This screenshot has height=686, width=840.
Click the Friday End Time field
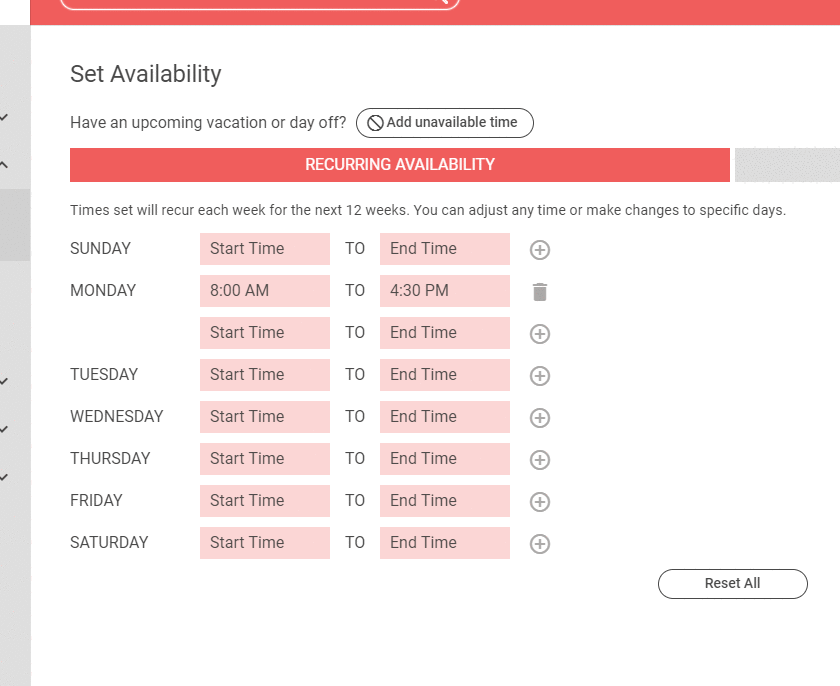[445, 501]
